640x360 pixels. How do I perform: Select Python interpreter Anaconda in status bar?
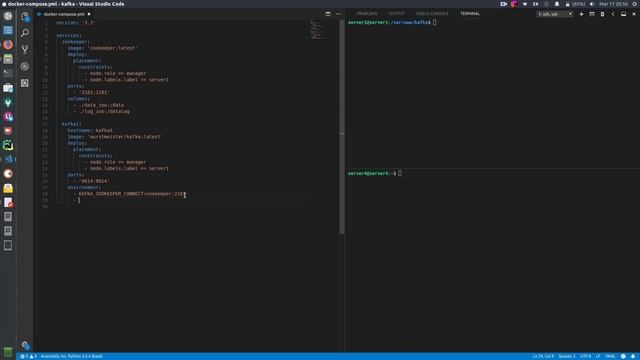[x=71, y=356]
